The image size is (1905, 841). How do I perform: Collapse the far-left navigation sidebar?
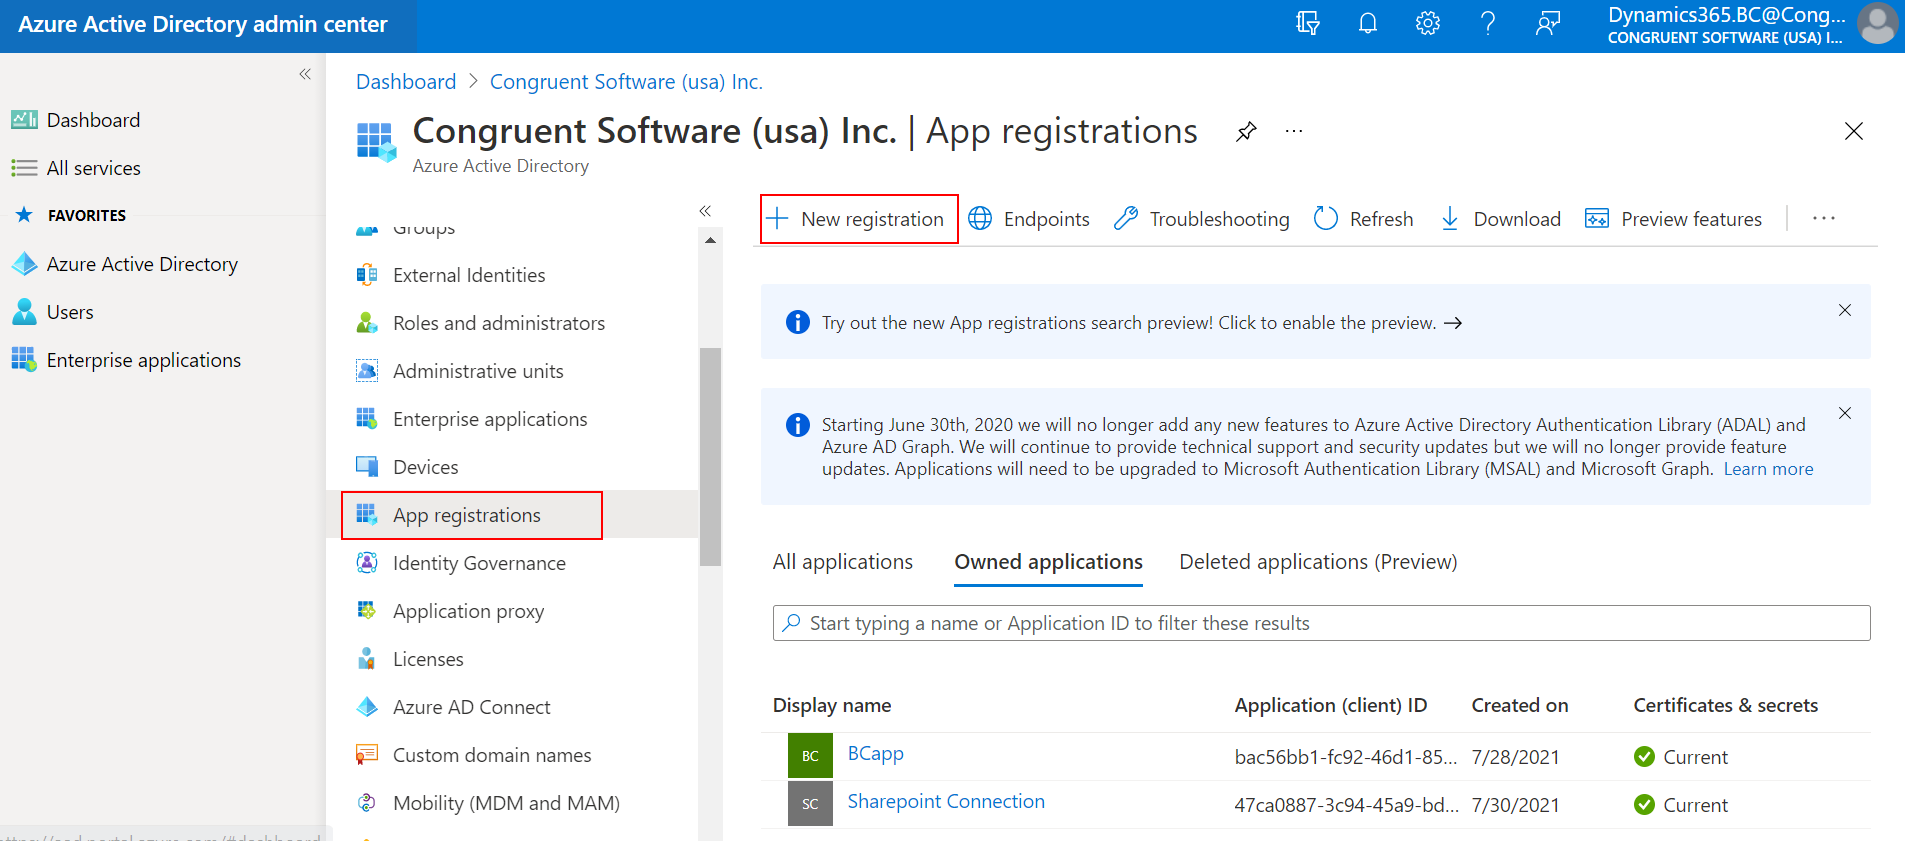305,74
